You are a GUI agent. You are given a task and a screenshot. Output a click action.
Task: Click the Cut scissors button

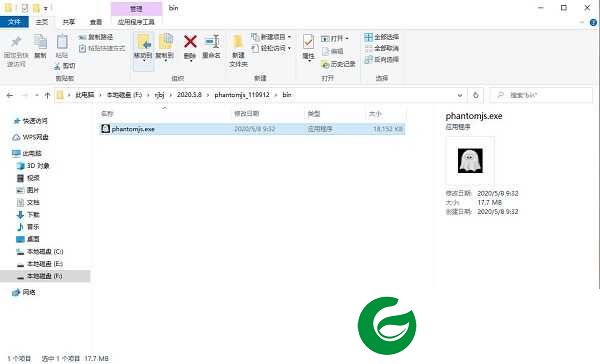pos(65,66)
